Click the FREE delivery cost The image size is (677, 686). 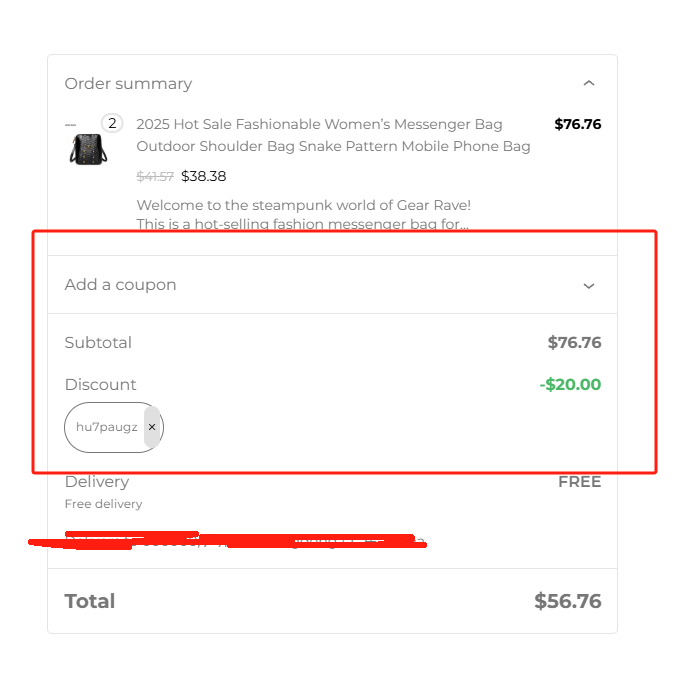pos(579,482)
